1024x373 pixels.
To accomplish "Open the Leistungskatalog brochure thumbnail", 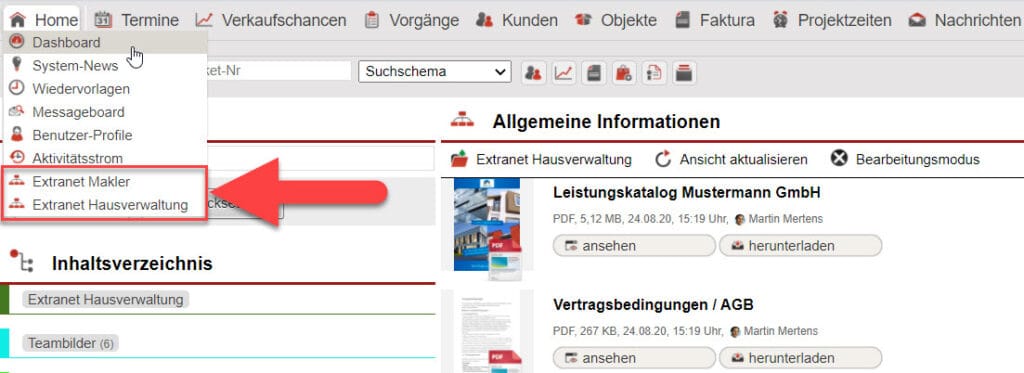I will click(488, 225).
